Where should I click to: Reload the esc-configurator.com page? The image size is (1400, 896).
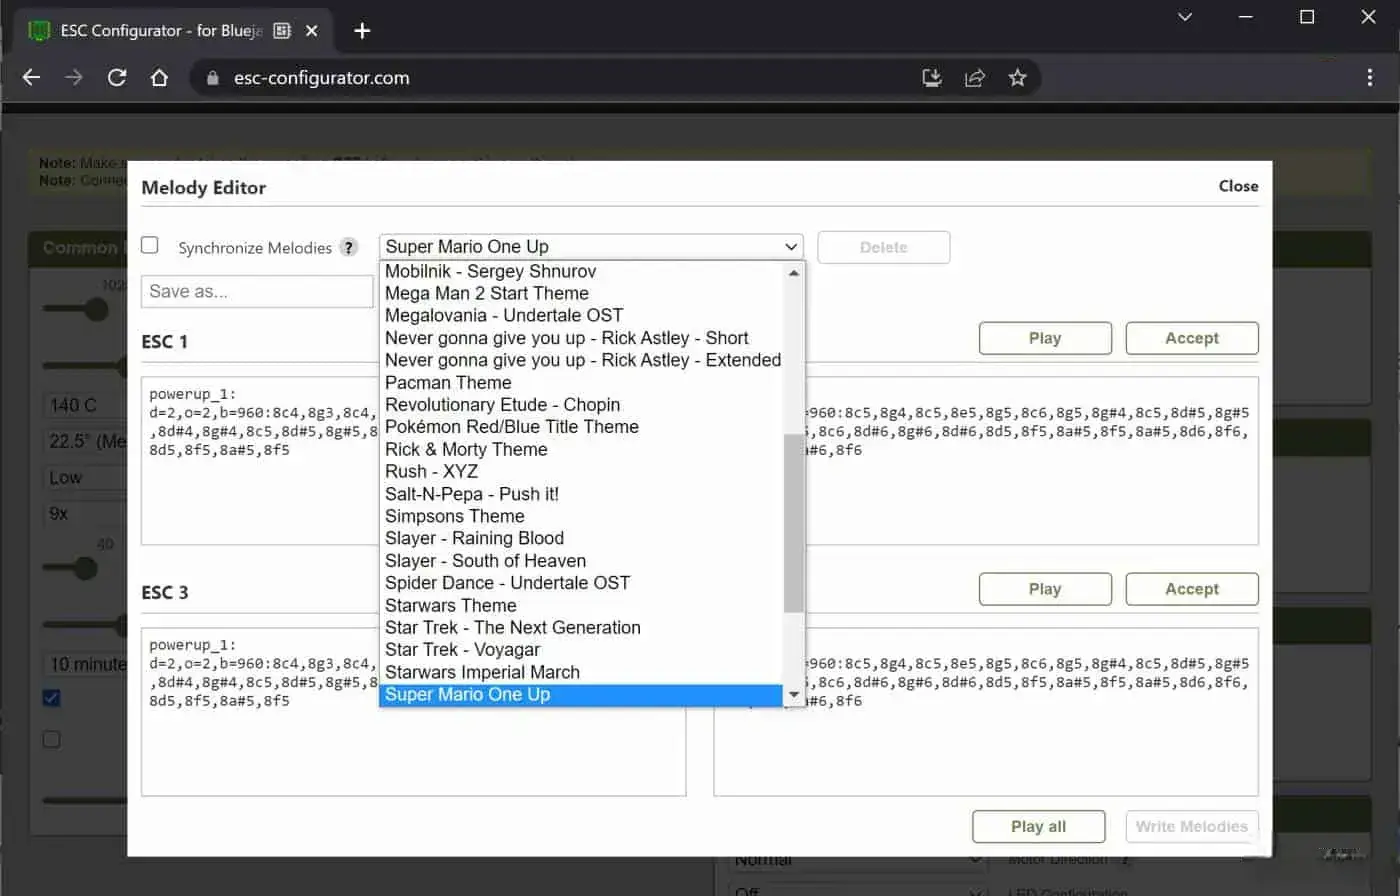tap(118, 77)
